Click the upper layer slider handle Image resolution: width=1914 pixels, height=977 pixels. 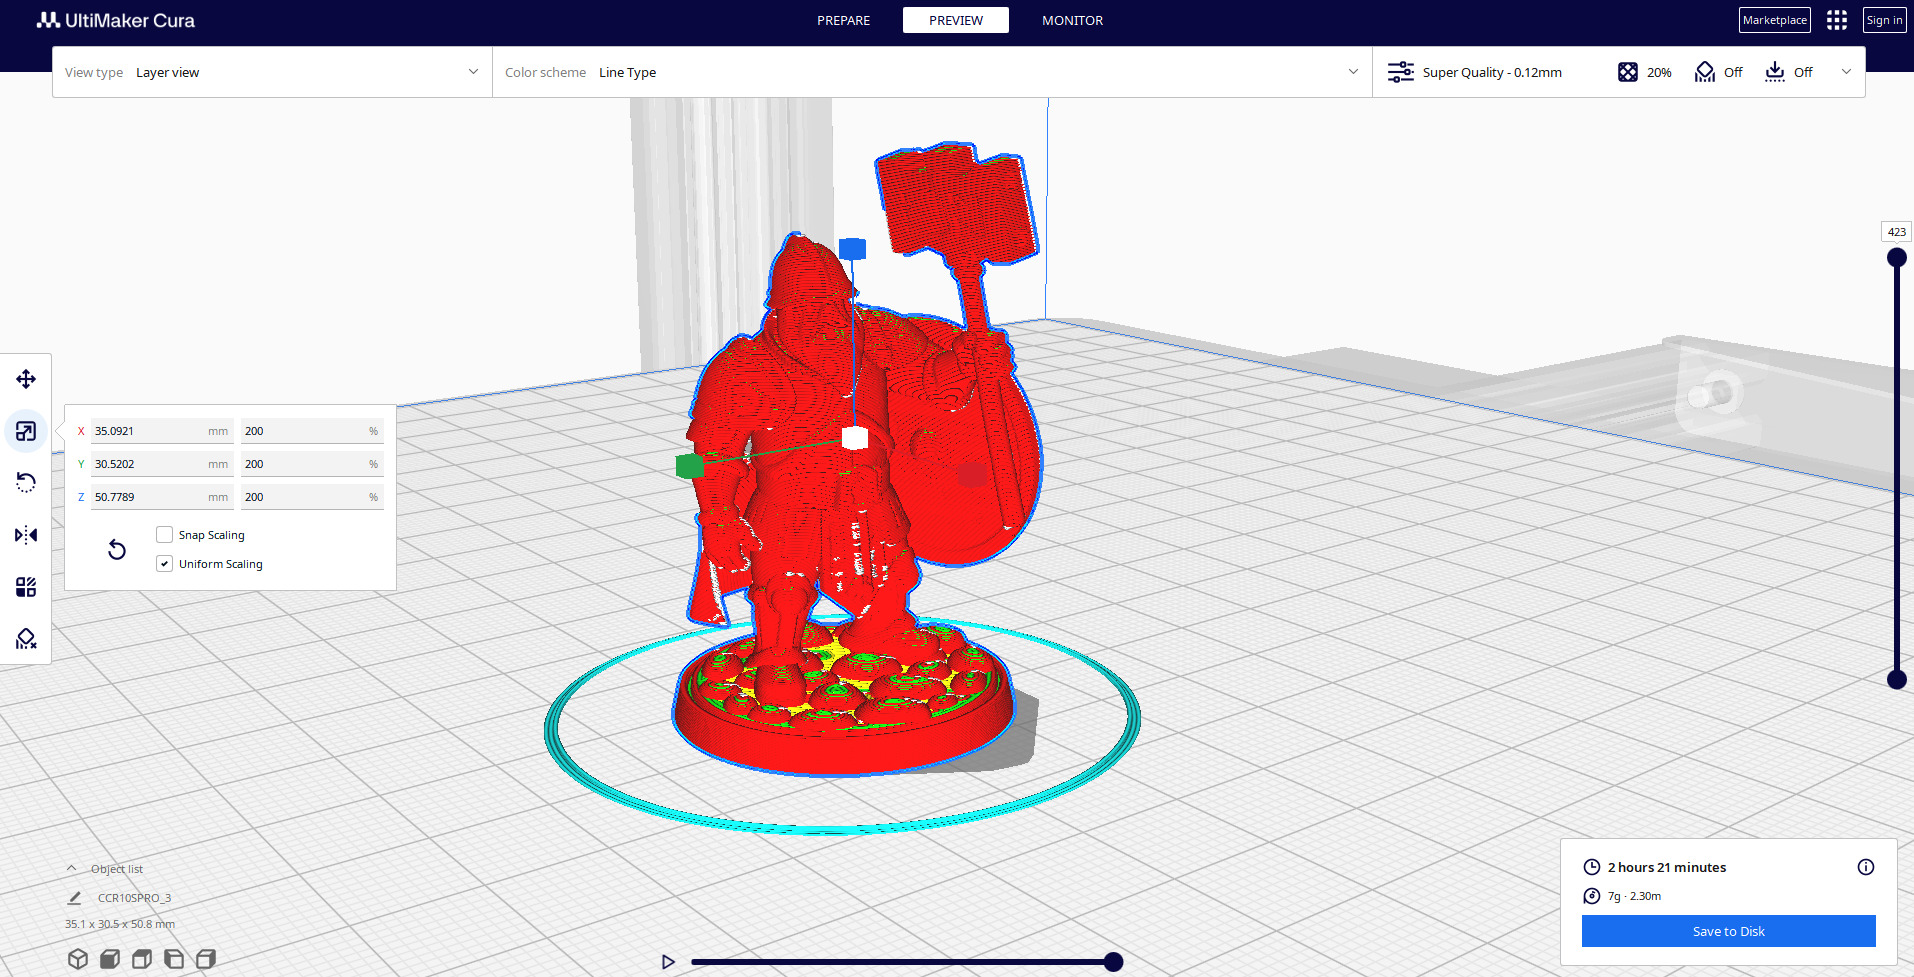(1896, 258)
